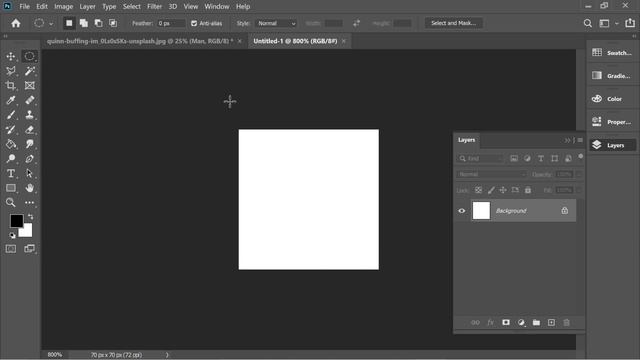Screen dimensions: 640x360
Task: Select the Elliptical Marquee tool
Action: coord(29,56)
